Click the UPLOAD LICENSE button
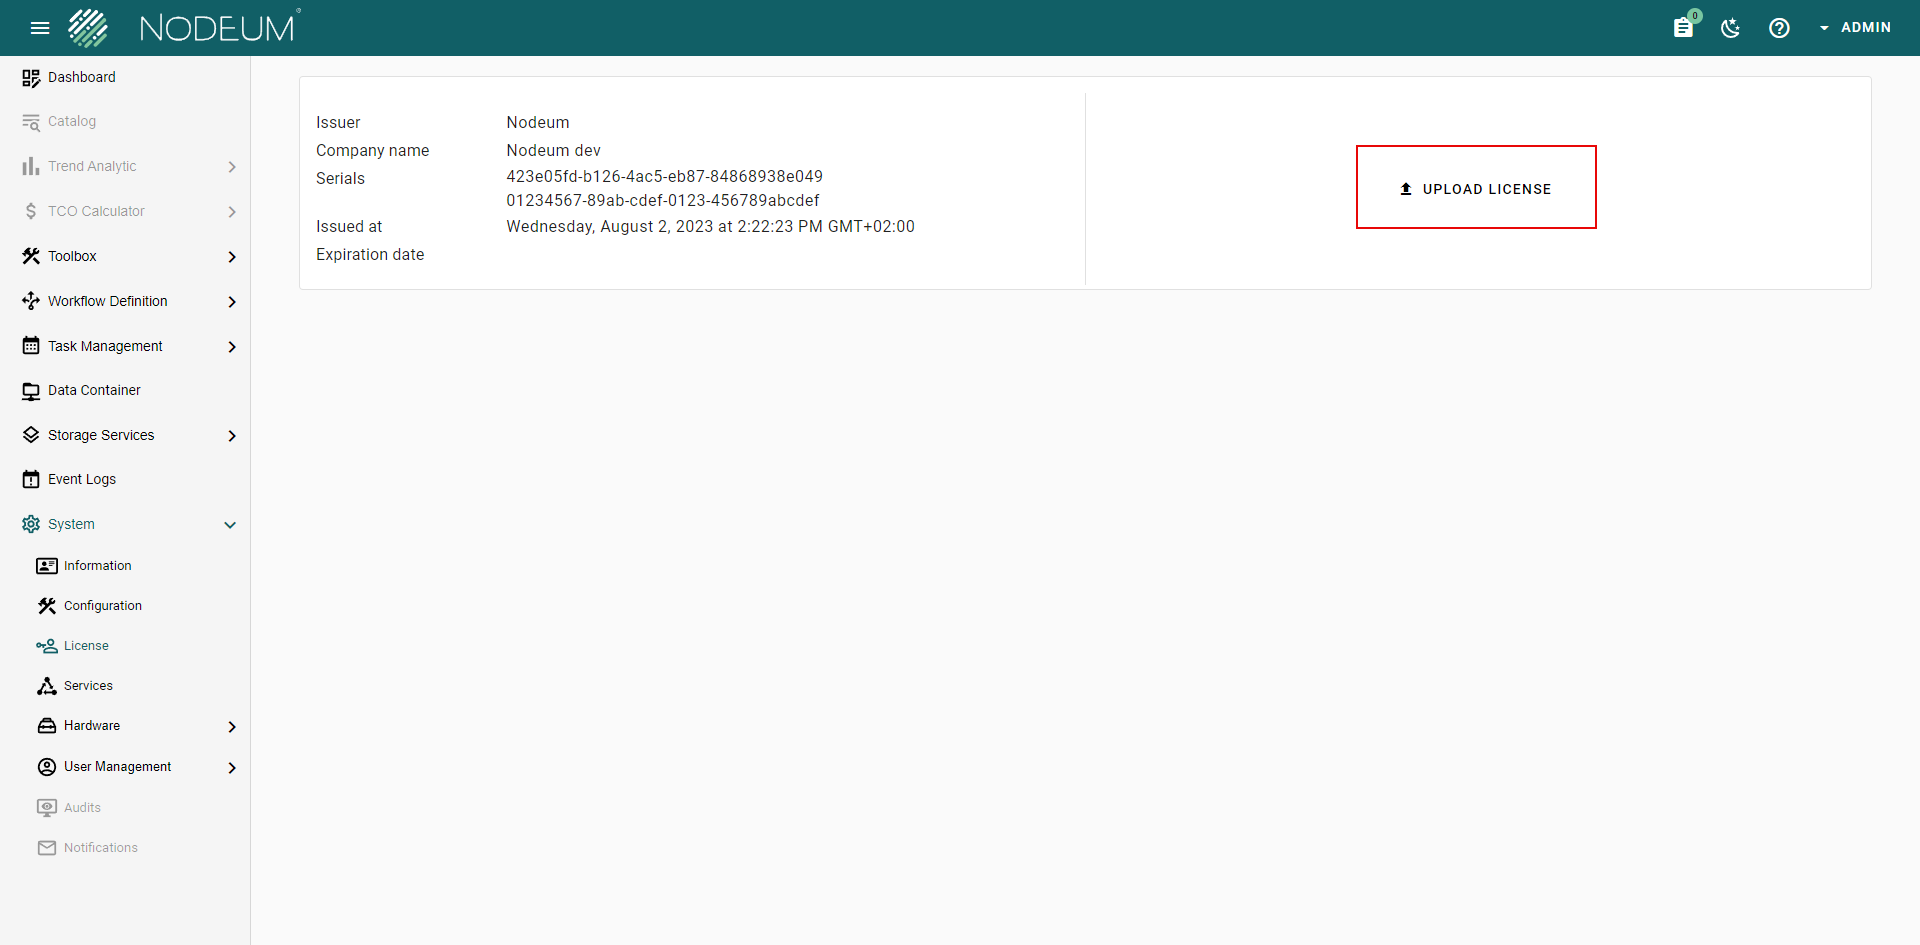Screen dimensions: 1920x945 (1476, 188)
